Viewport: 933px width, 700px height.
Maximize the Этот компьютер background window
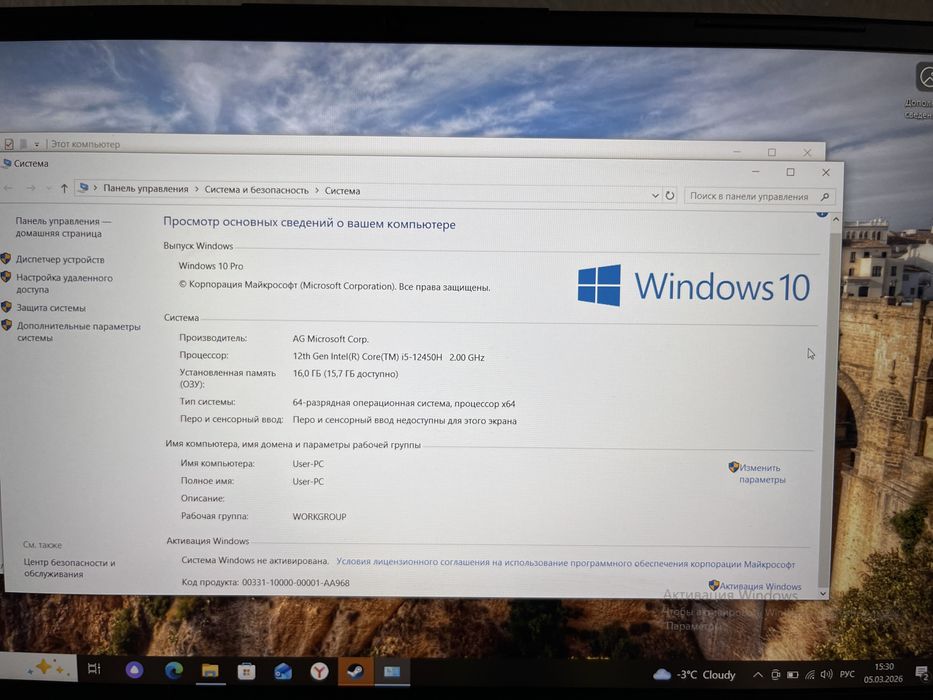(x=772, y=152)
